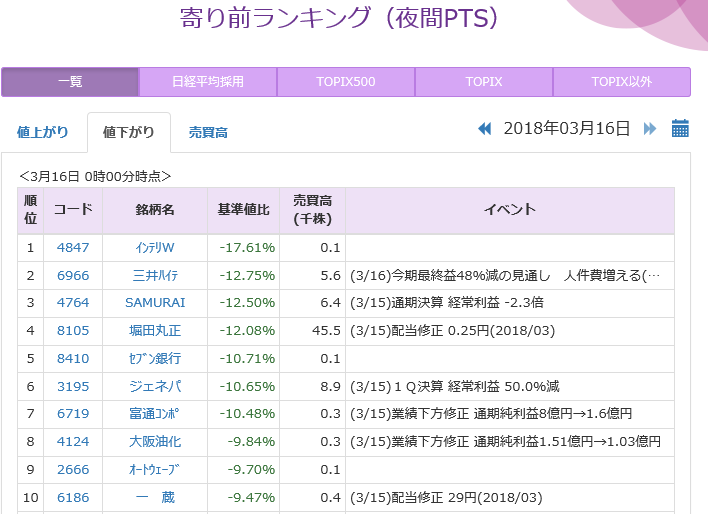Viewport: 708px width, 514px height.
Task: Go to previous date using the left double arrow
Action: (x=484, y=129)
